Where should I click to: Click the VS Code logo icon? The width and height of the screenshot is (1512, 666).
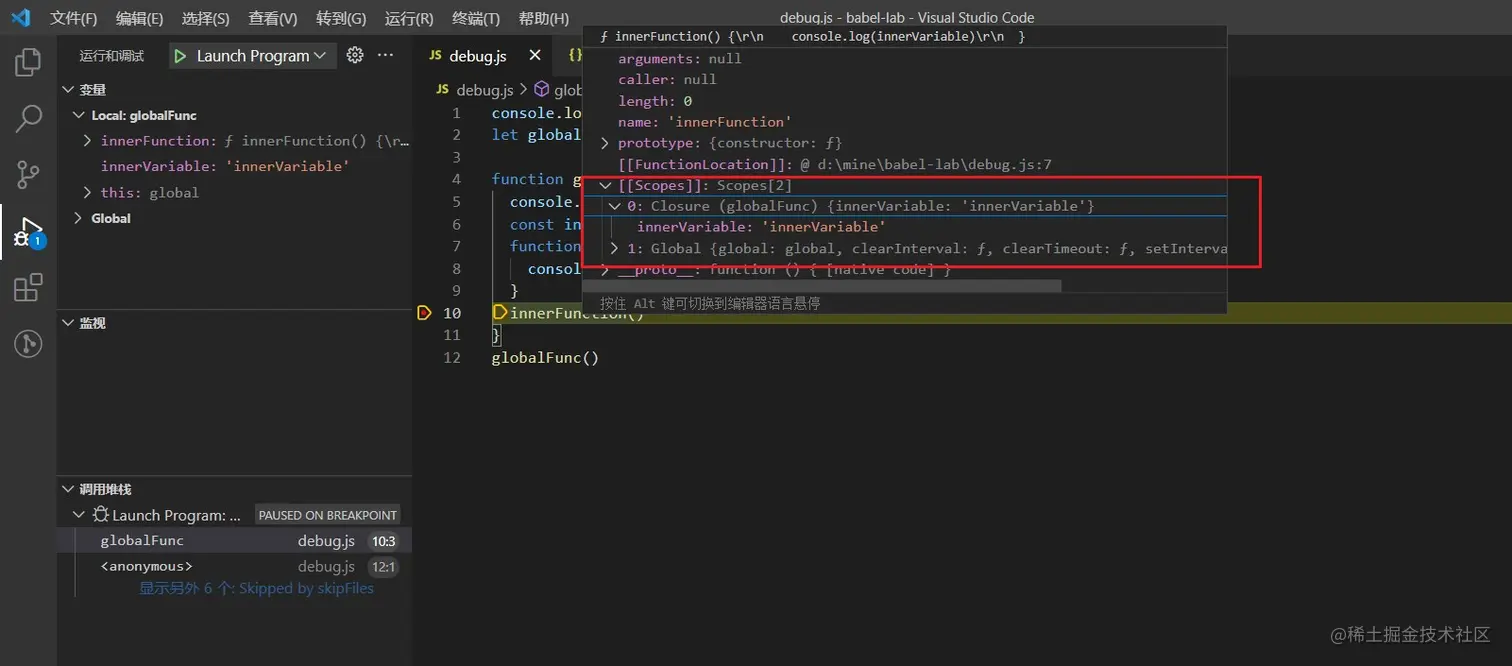tap(21, 18)
